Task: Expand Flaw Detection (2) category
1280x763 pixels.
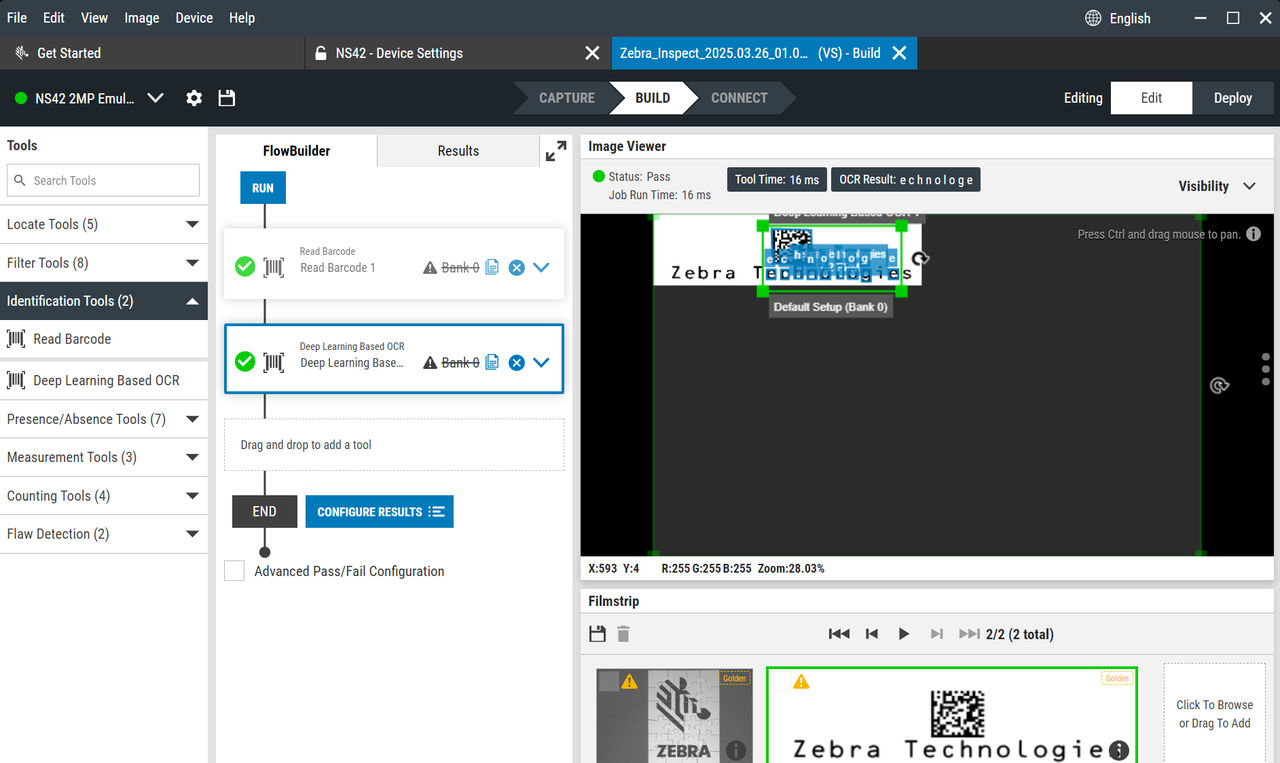Action: 104,534
